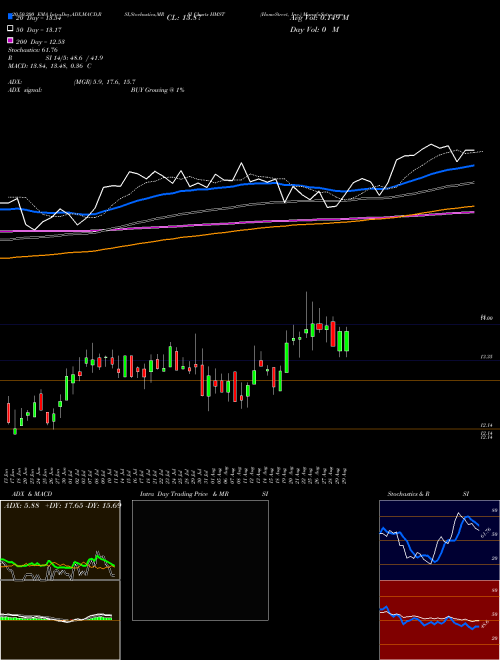Click the 'MACD: 13.84, 13.48, 0.36 C' line
The image size is (500, 660).
coord(50,66)
